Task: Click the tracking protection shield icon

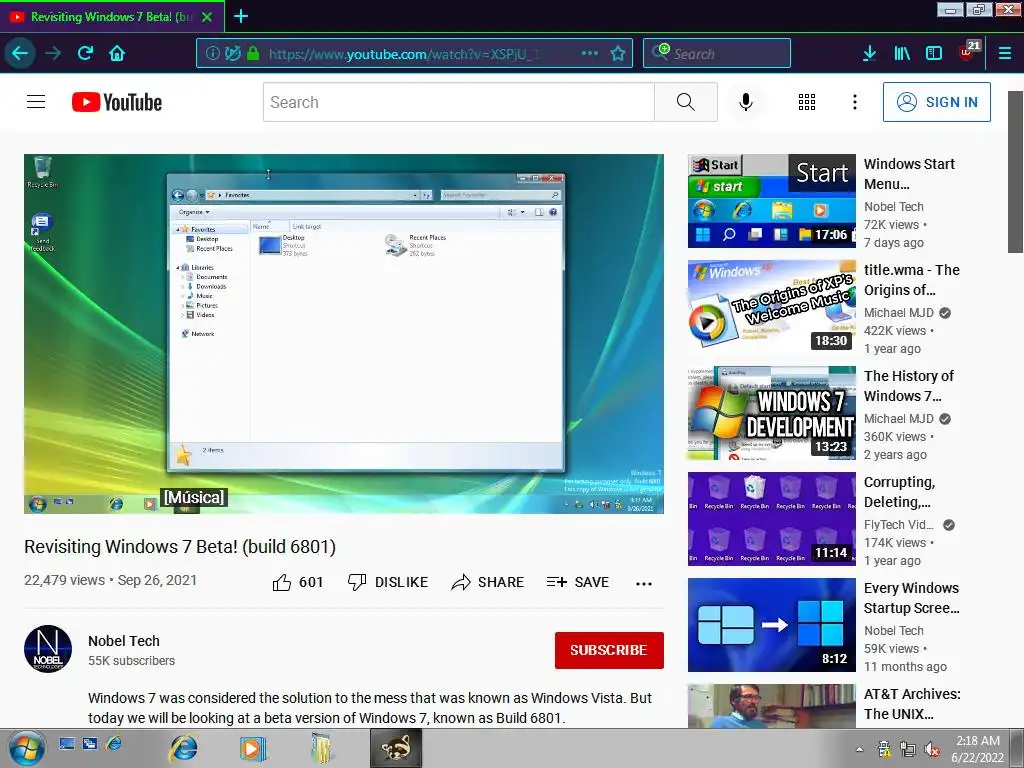Action: (x=232, y=53)
